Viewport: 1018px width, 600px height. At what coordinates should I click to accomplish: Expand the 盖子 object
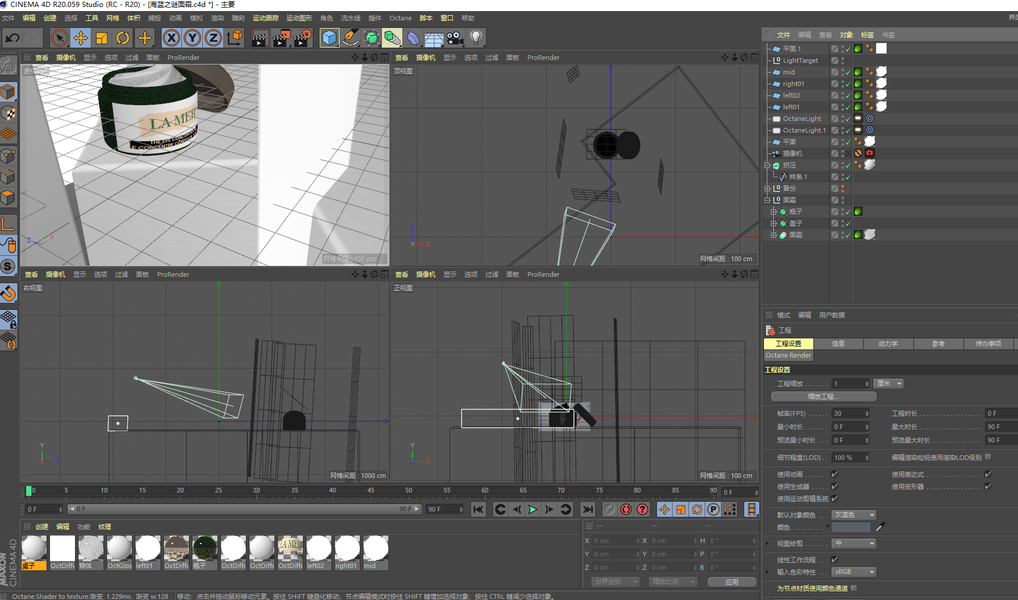point(773,223)
